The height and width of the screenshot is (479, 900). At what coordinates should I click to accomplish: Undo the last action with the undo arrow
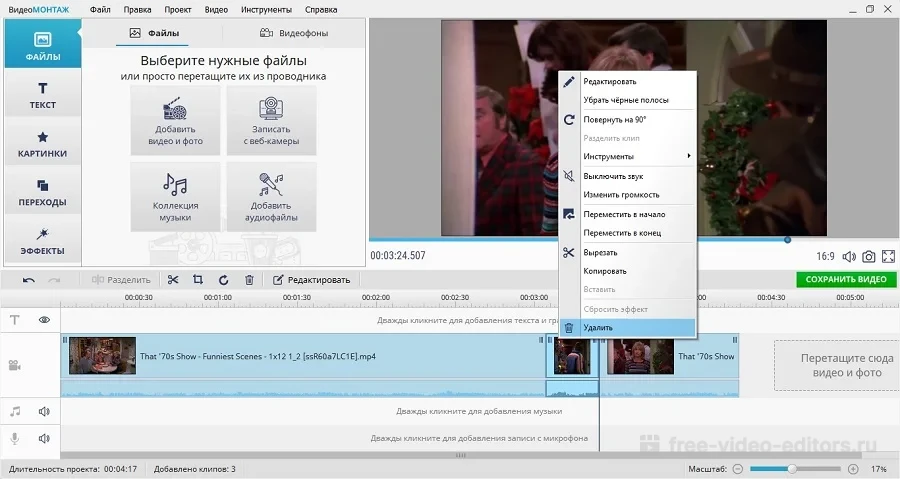pos(28,280)
